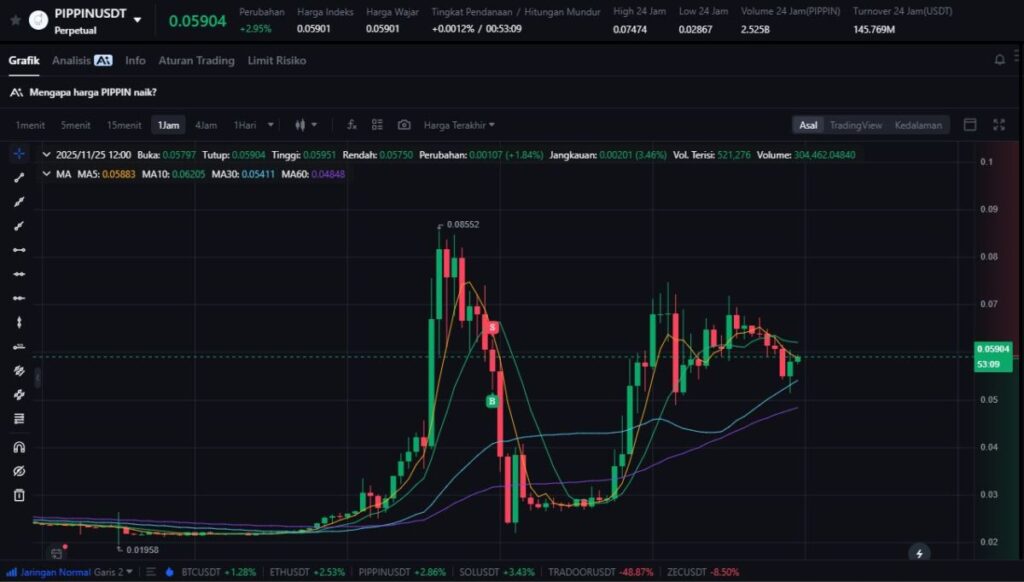Open the Aturan Trading tab
This screenshot has width=1024, height=582.
point(196,60)
